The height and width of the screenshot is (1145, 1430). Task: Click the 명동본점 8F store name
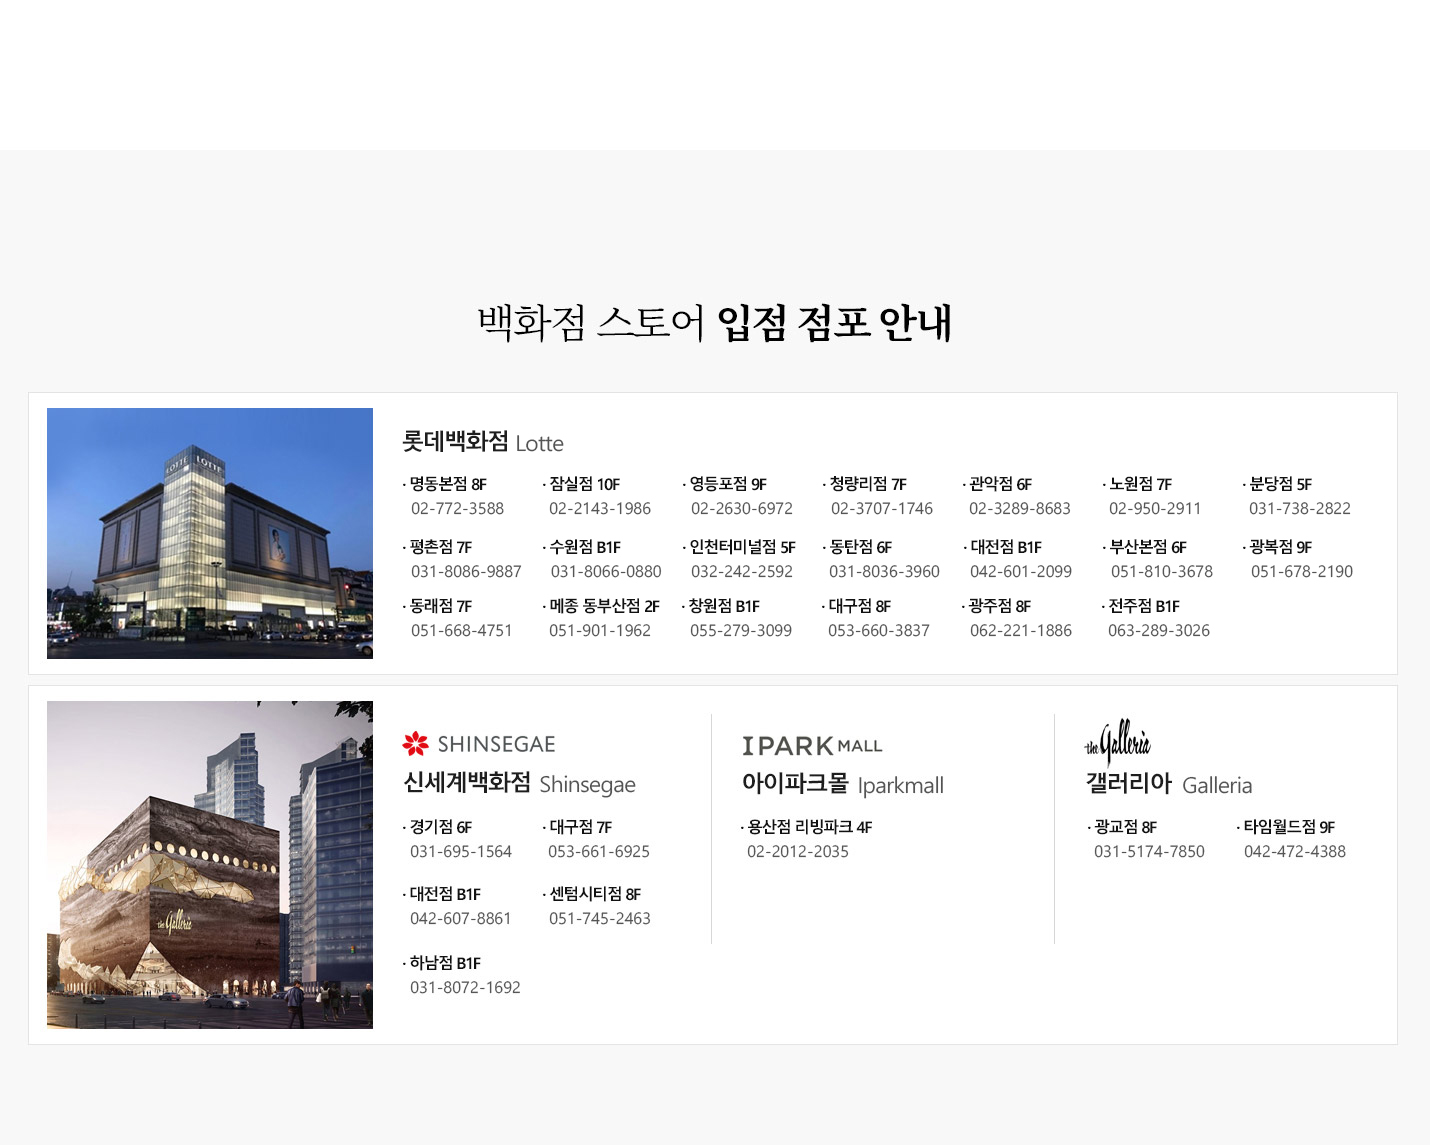[448, 484]
